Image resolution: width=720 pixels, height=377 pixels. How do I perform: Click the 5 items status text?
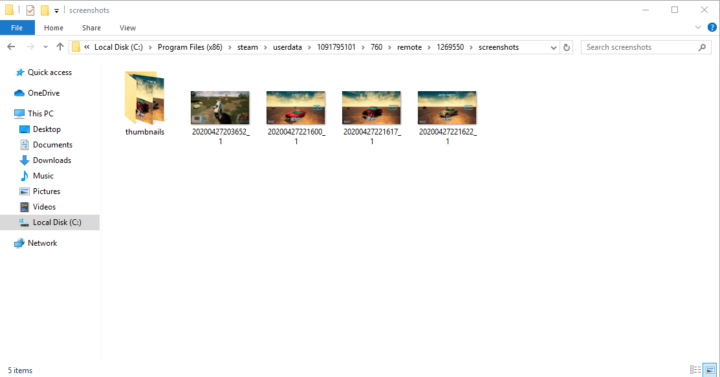pos(20,370)
